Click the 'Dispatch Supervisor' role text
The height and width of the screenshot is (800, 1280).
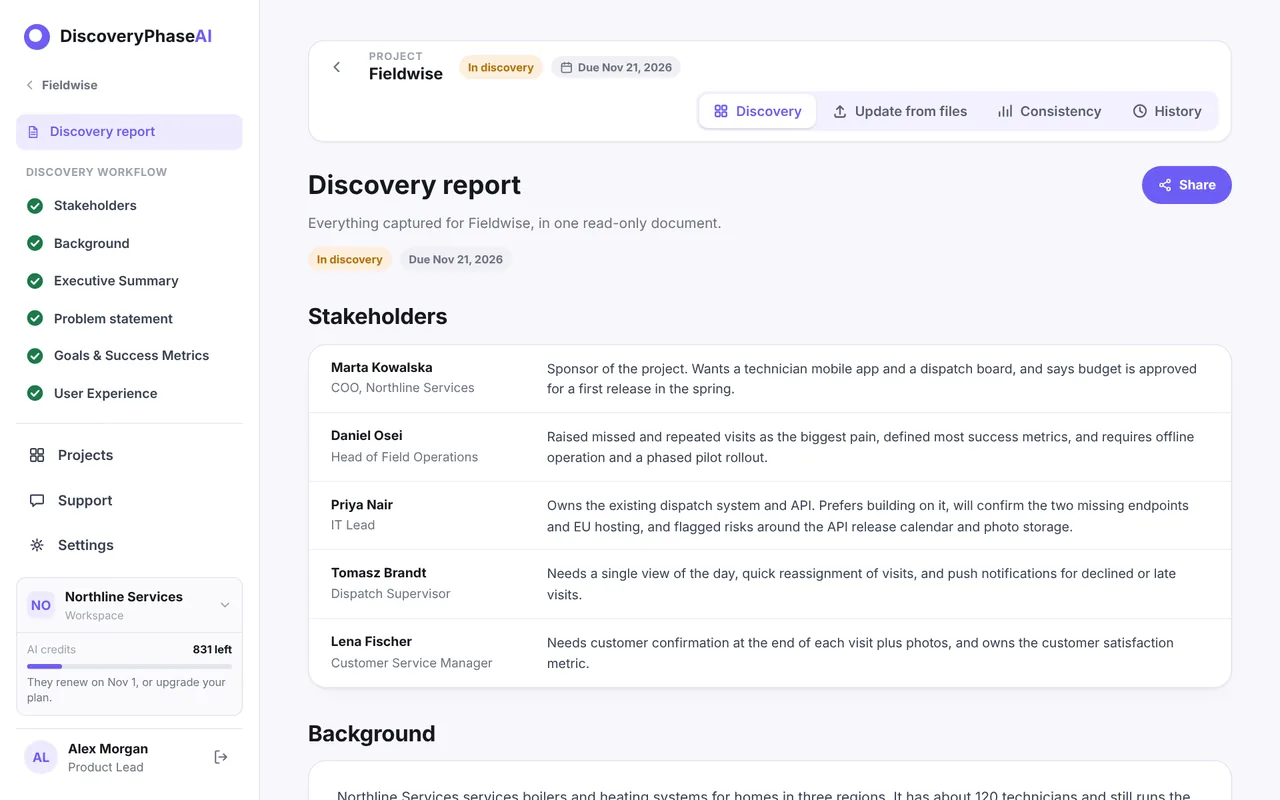pos(391,594)
